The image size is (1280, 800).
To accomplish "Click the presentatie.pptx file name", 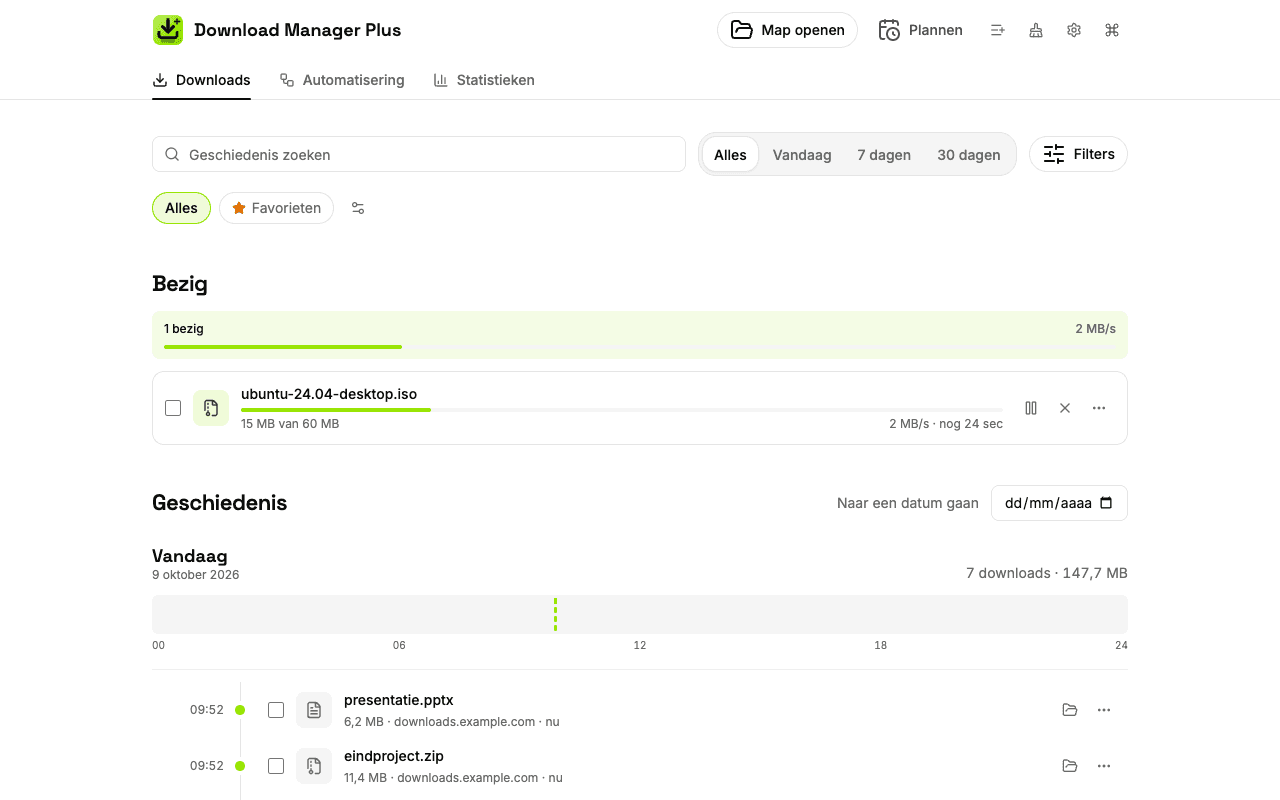I will 399,700.
